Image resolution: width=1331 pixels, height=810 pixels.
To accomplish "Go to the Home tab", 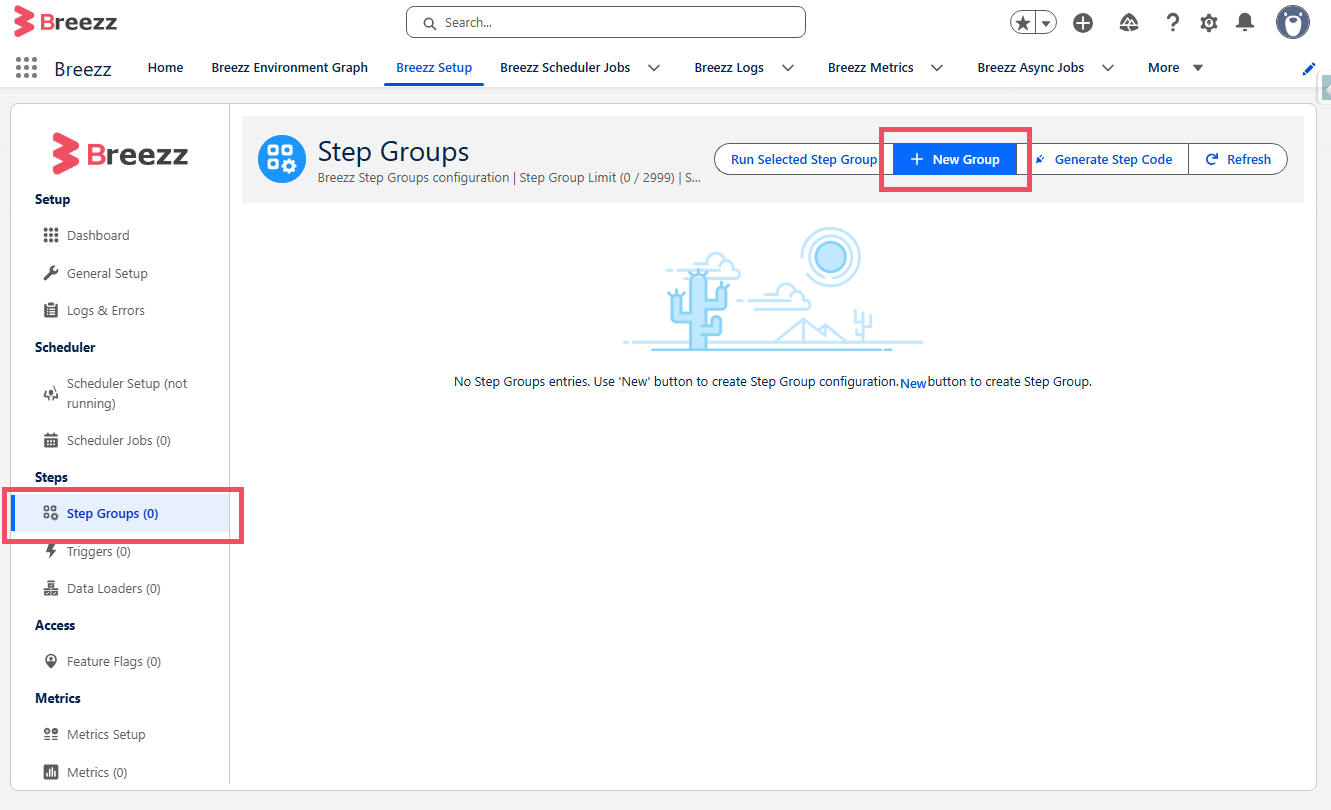I will (x=165, y=68).
